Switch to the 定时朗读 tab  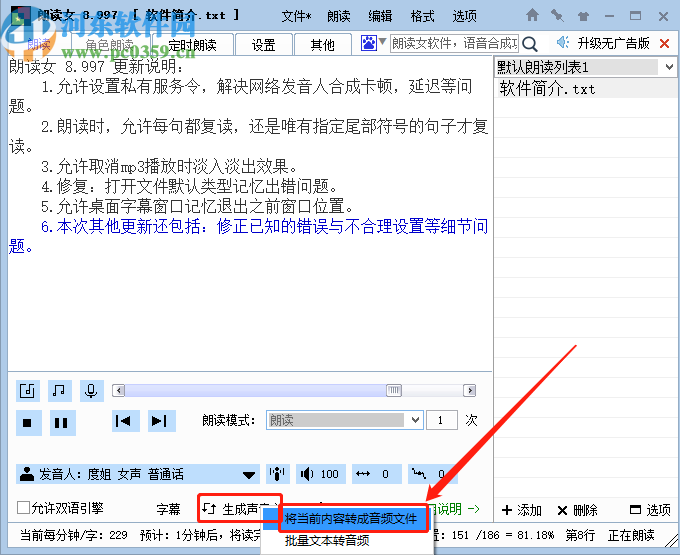[193, 44]
